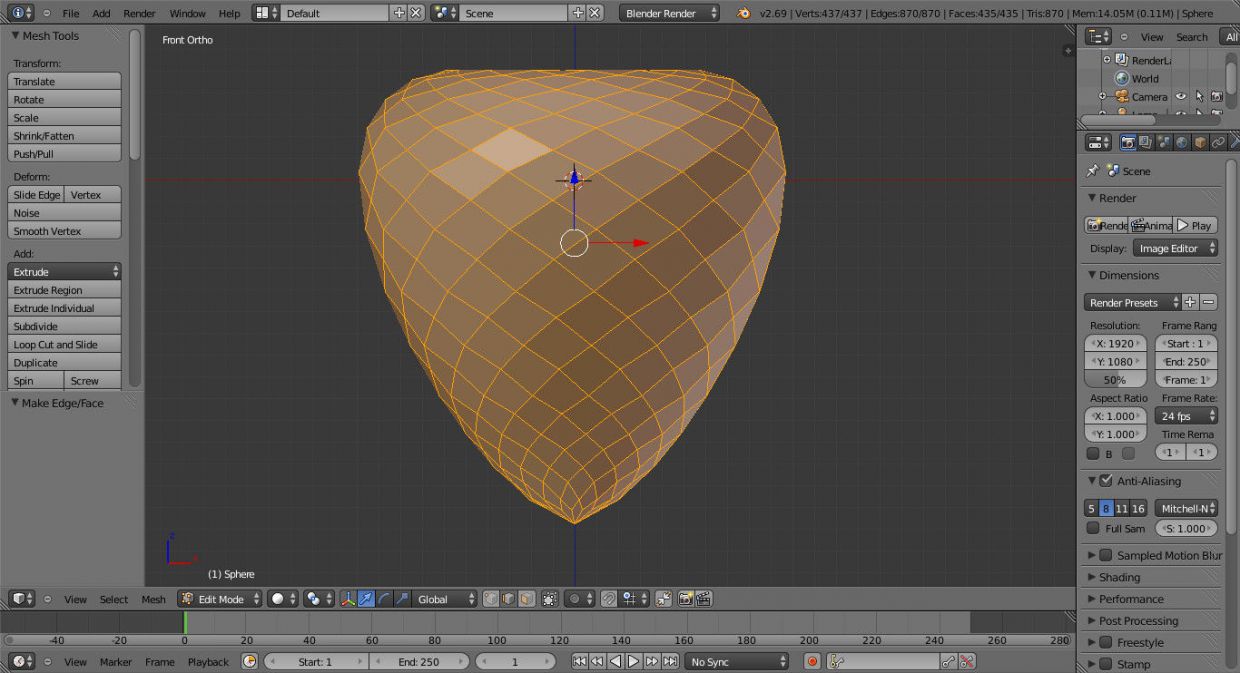Toggle snap during transform magnet icon
Image resolution: width=1240 pixels, height=673 pixels.
[608, 599]
